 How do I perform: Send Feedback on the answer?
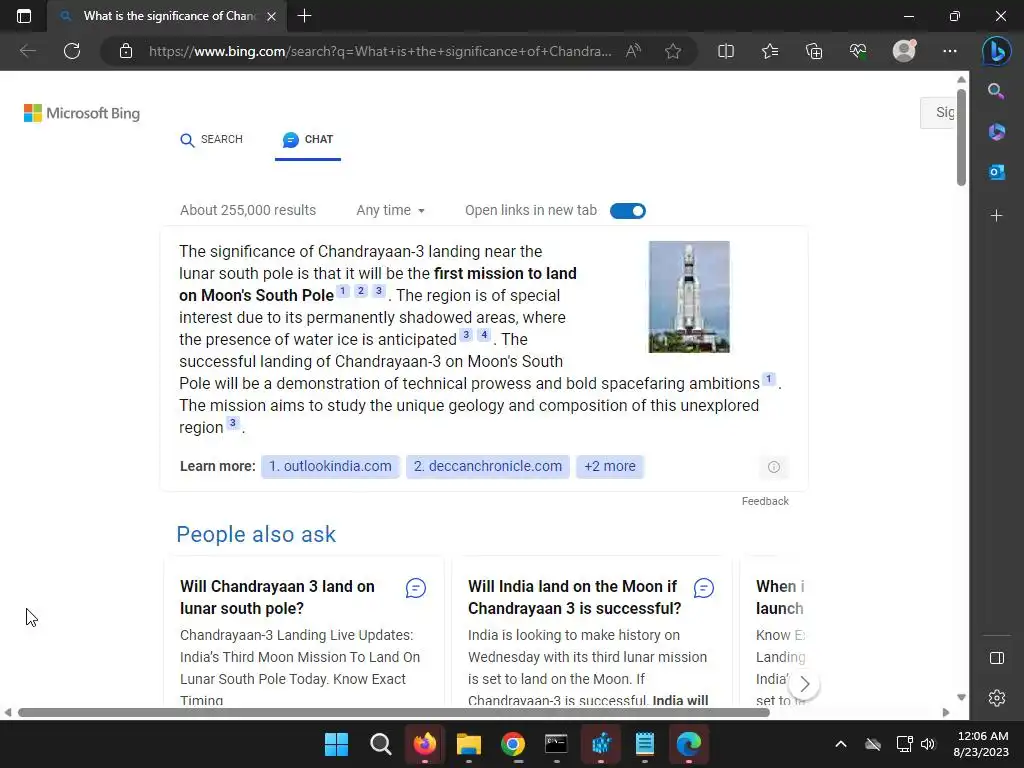tap(765, 501)
